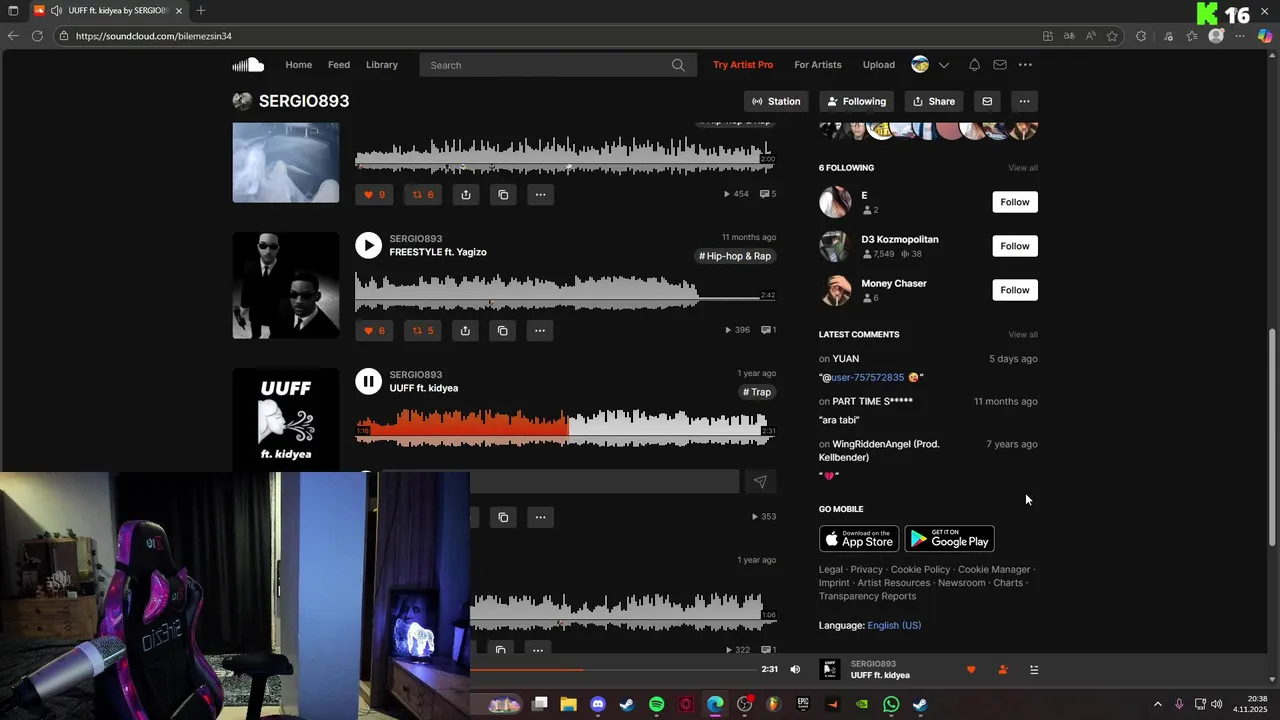Open Epic Games from the taskbar

tap(803, 704)
